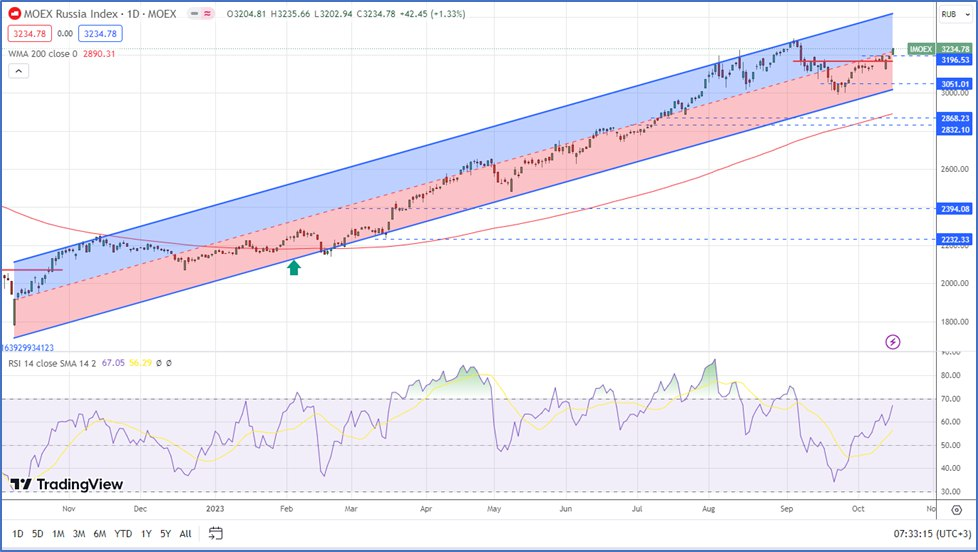Click the 07:33:15 (UTC+3) timezone clock
Image resolution: width=978 pixels, height=552 pixels.
[932, 534]
